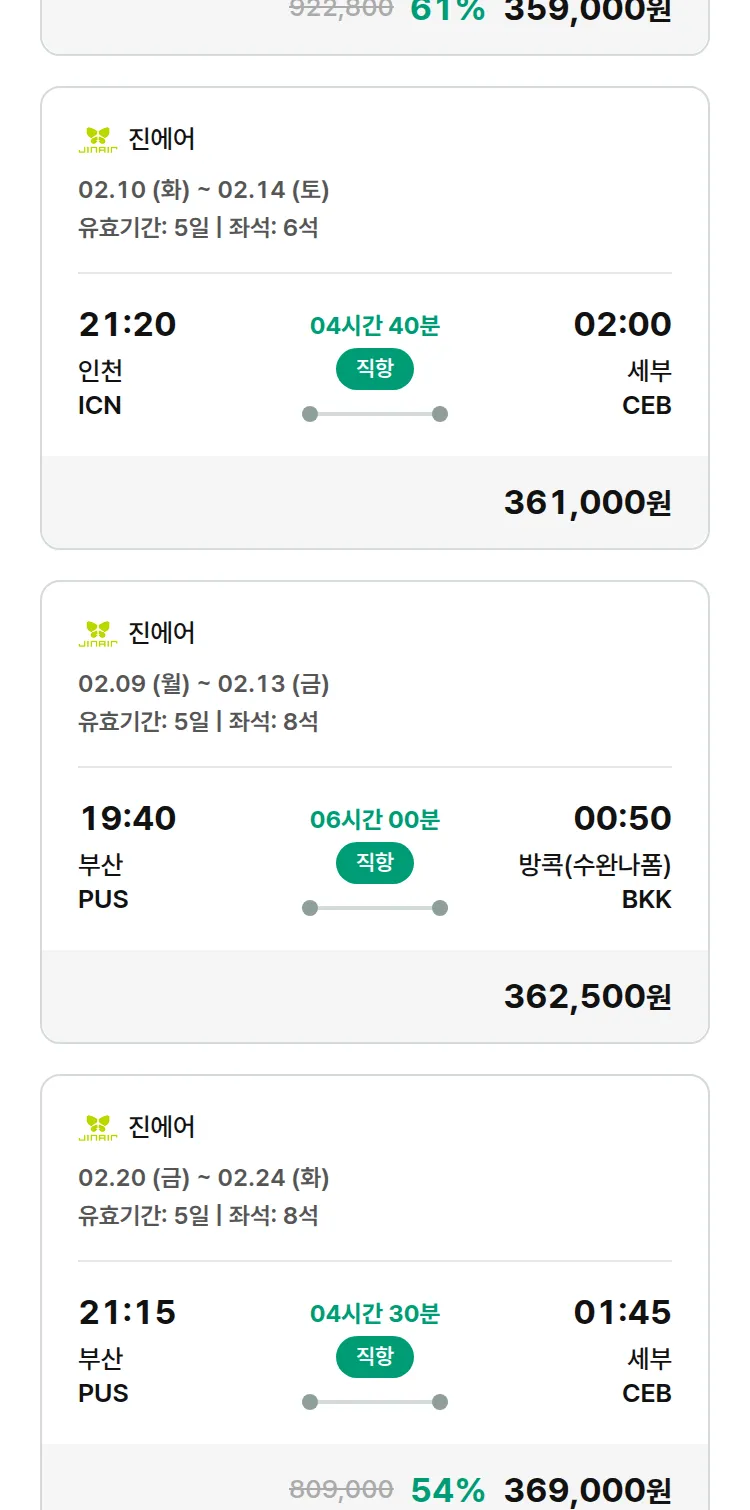Click the 06시간 00분 flight duration
Image resolution: width=750 pixels, height=1510 pixels.
375,820
